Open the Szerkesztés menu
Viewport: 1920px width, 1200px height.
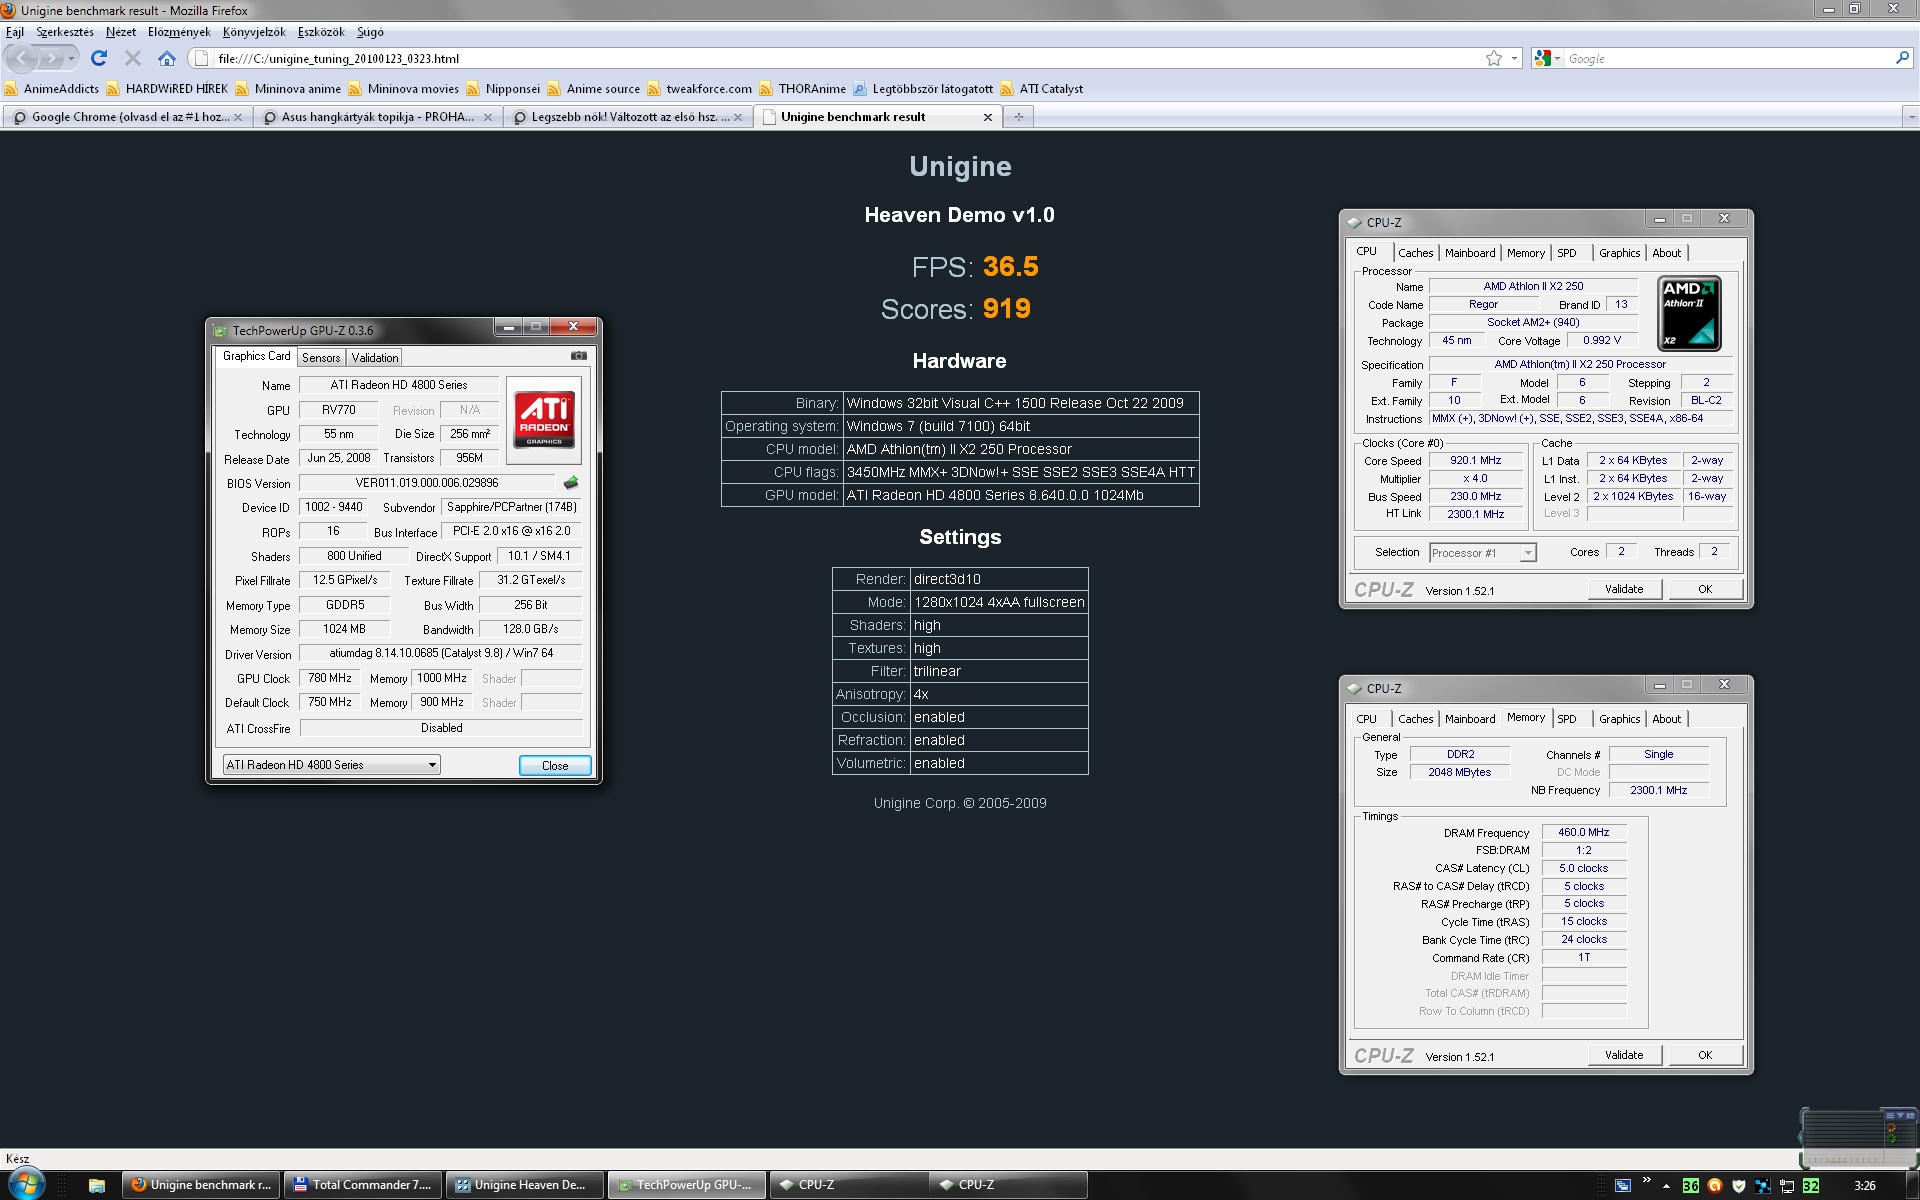[65, 32]
